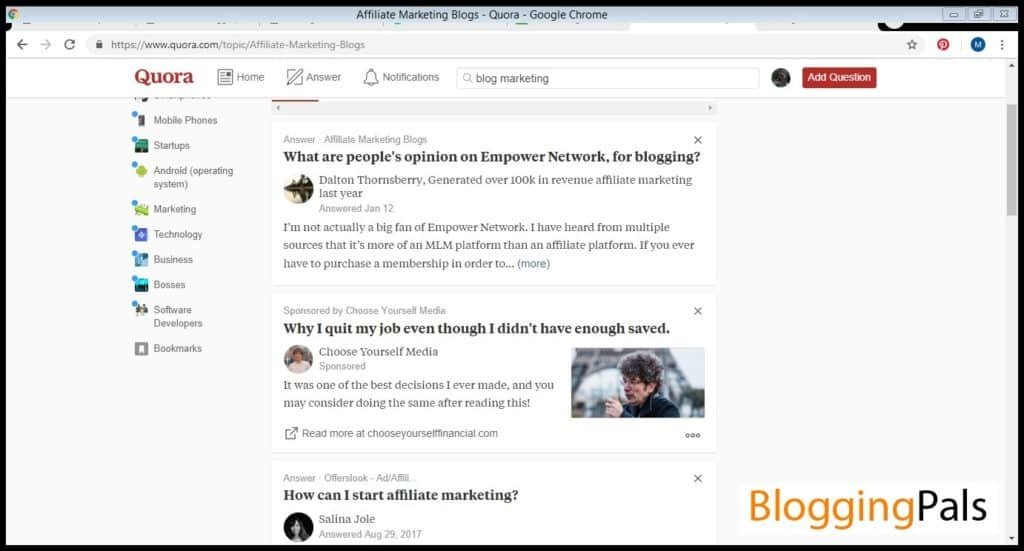Click the Add Question button
Screen dimensions: 1024x551
point(839,77)
